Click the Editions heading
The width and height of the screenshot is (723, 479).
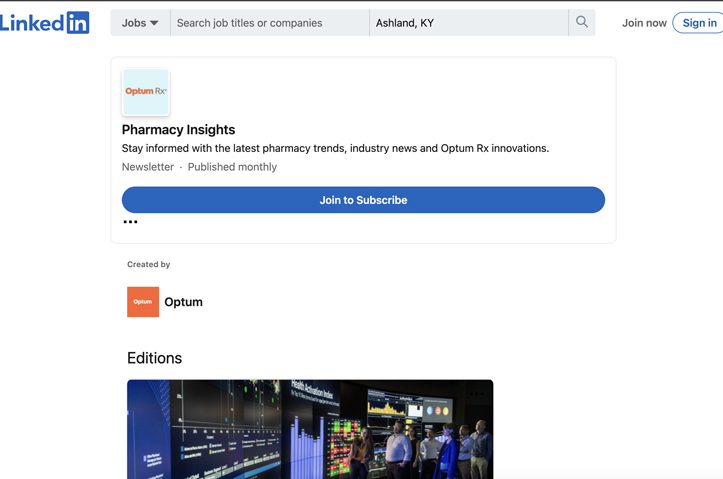(x=154, y=358)
